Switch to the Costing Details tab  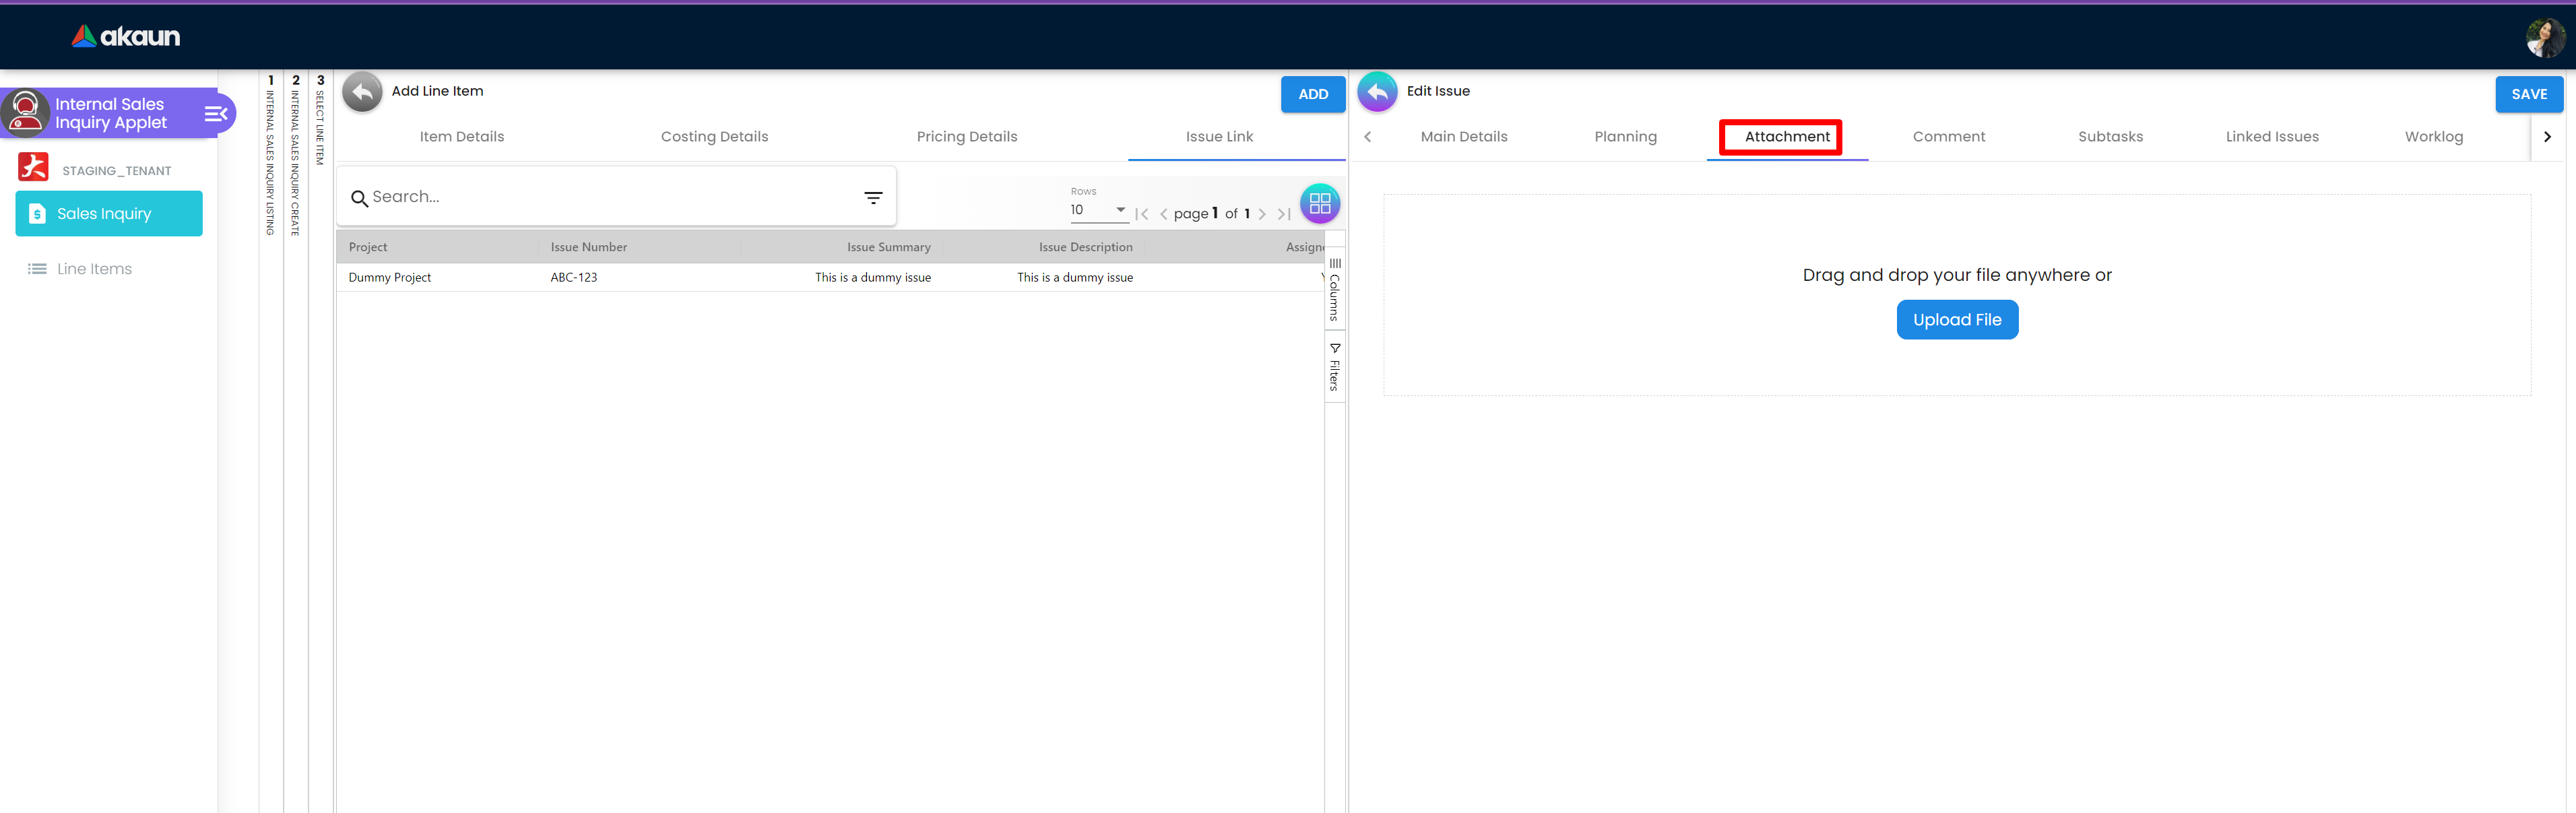714,137
